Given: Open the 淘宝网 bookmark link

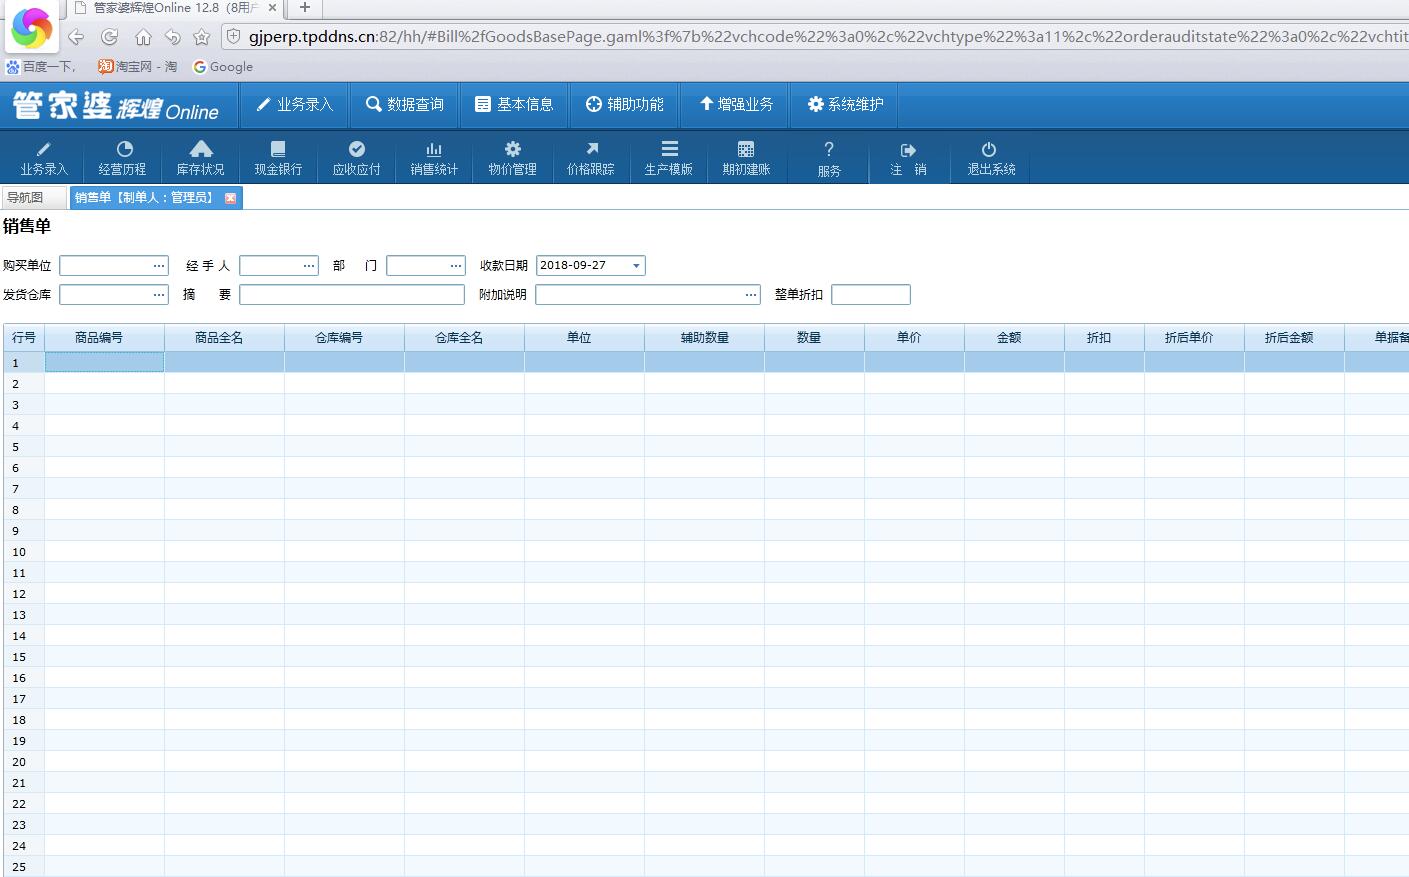Looking at the screenshot, I should click(x=137, y=67).
